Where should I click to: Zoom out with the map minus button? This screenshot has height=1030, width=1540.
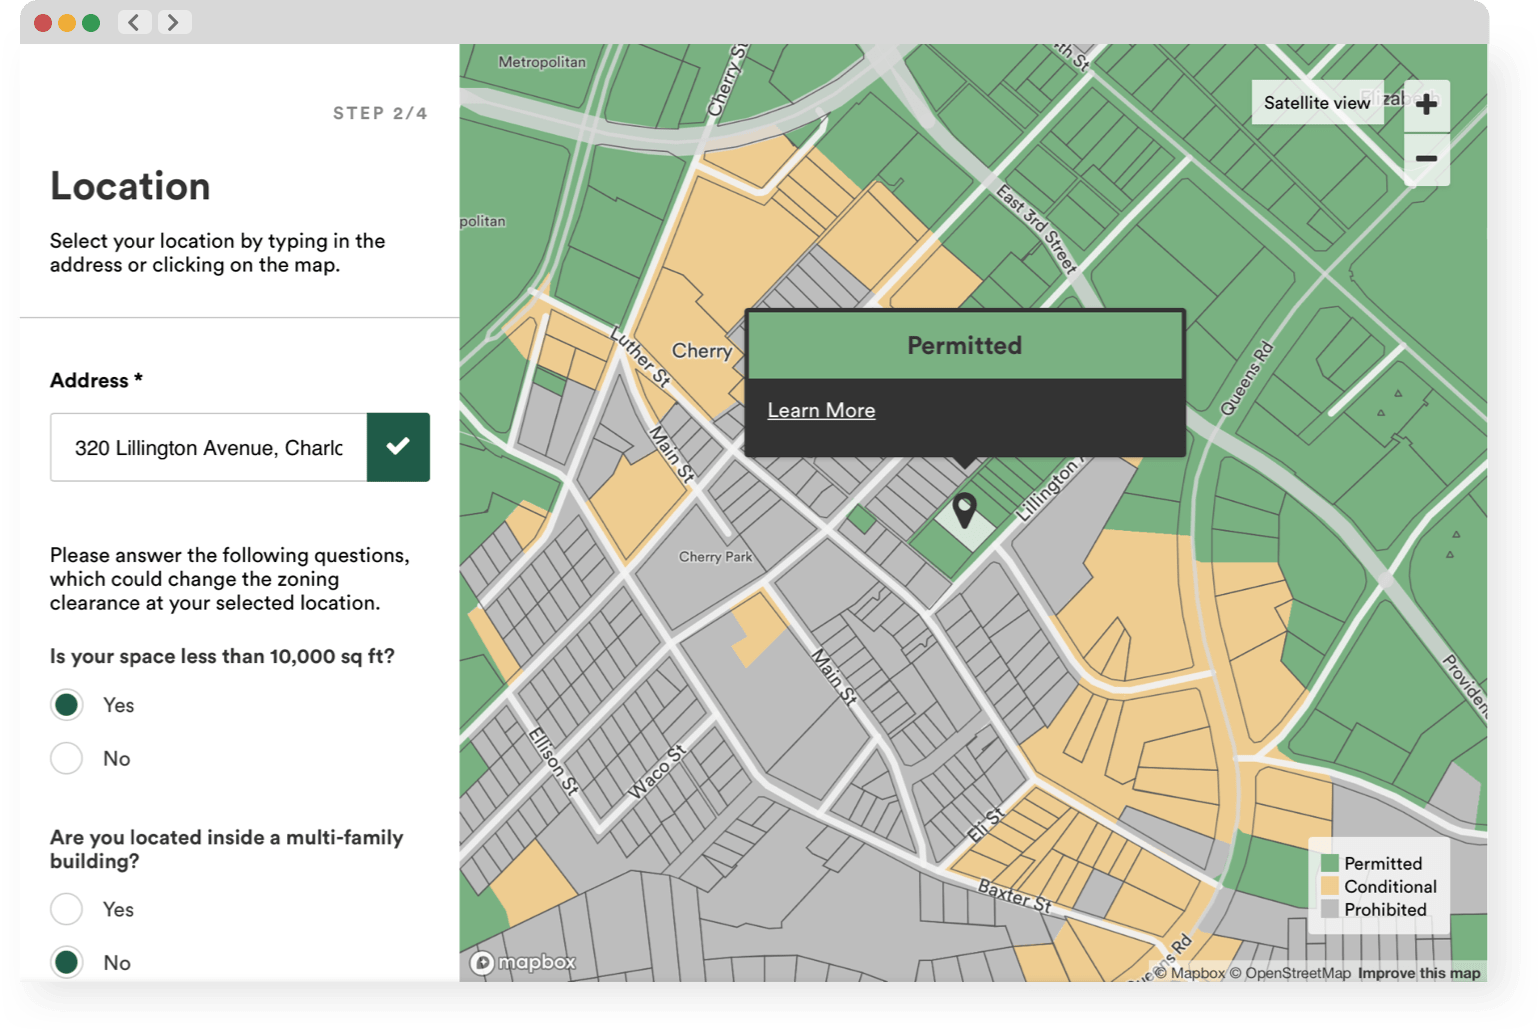[x=1427, y=158]
